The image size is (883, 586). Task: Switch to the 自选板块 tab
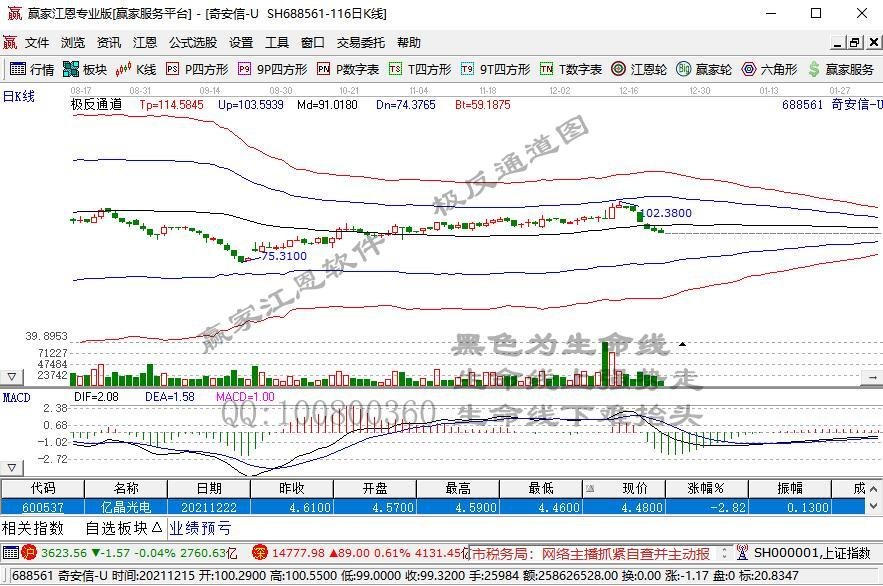(124, 528)
